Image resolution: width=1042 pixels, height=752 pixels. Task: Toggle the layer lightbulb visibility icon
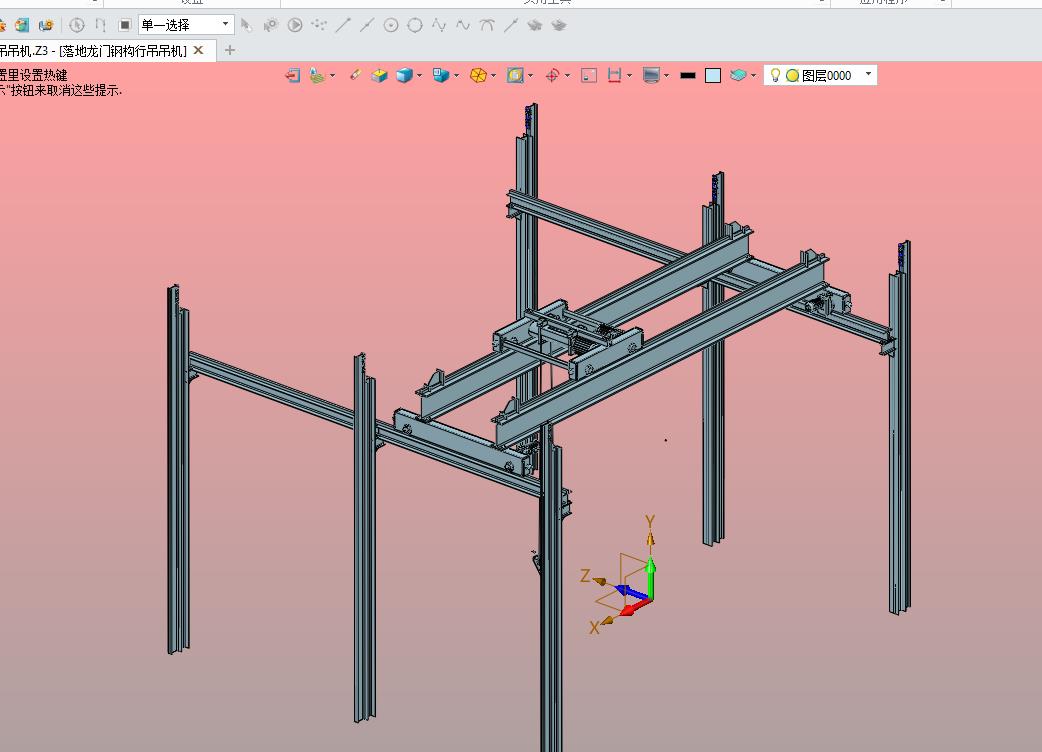(x=775, y=75)
